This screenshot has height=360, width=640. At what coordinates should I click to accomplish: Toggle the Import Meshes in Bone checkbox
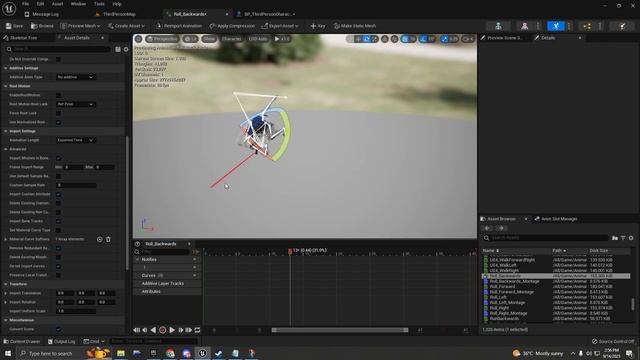click(58, 158)
